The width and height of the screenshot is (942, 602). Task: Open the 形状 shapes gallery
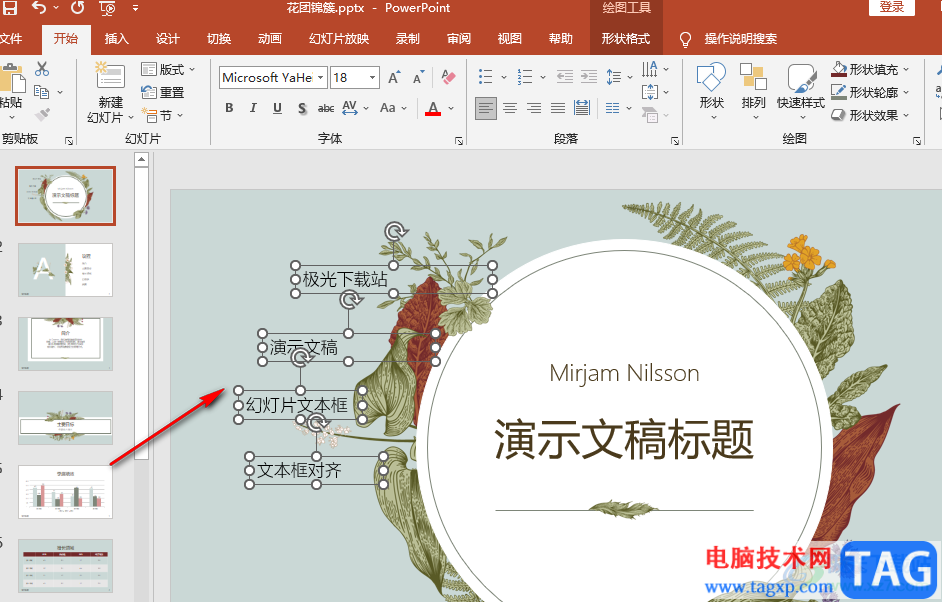[x=711, y=92]
